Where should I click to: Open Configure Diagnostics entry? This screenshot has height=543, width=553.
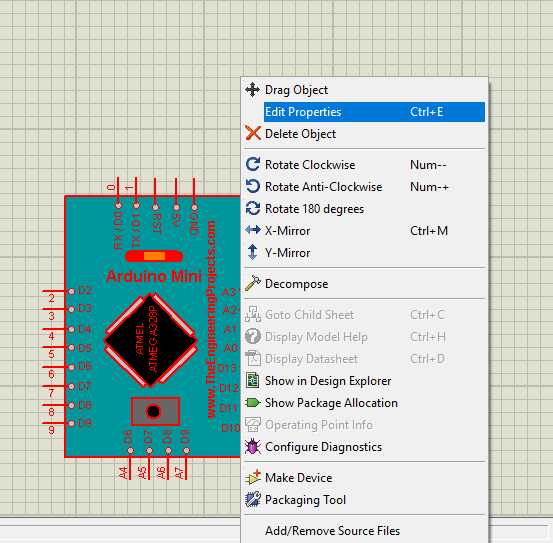coord(365,447)
